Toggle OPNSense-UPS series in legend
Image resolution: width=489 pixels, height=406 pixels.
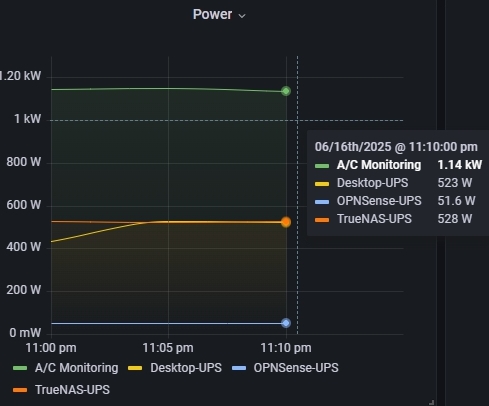coord(296,368)
